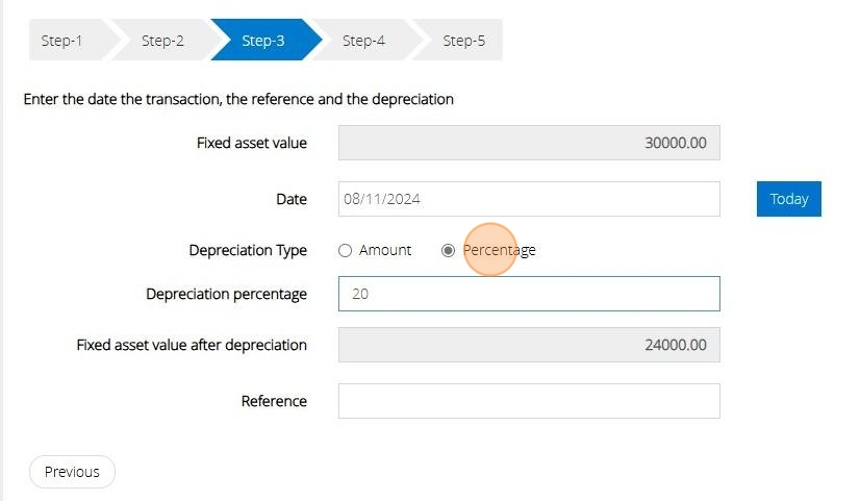Switch to the Step-5 wizard tab
The height and width of the screenshot is (501, 860).
point(464,41)
